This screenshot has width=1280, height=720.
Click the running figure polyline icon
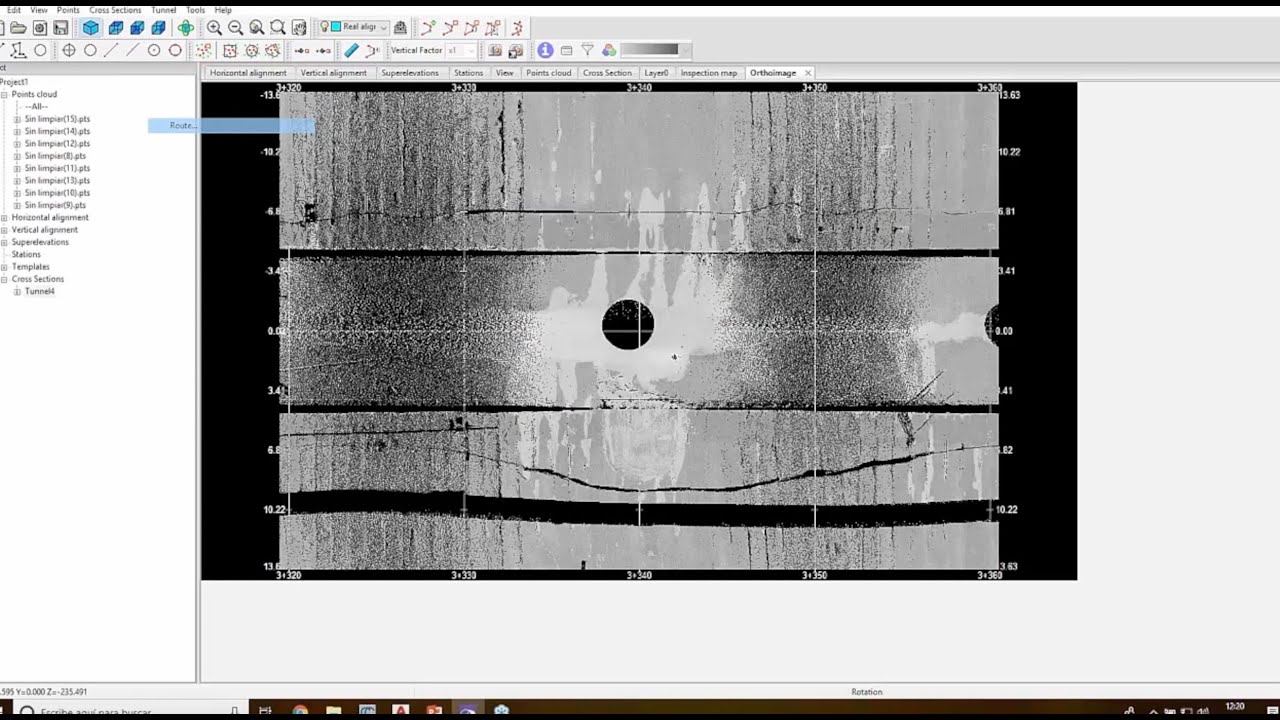(517, 28)
